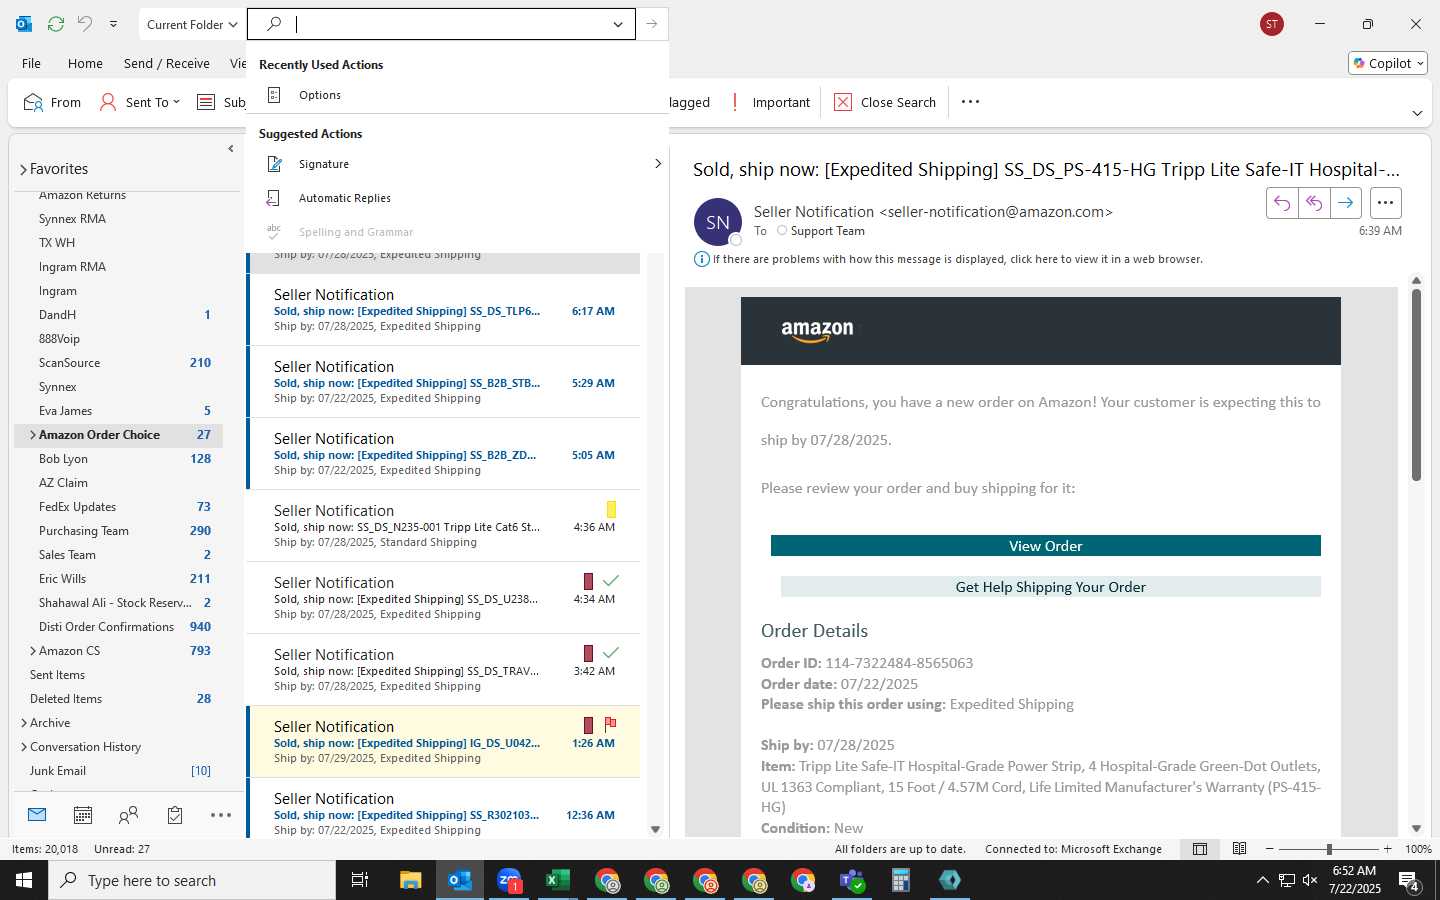Click the zoom slider handle
This screenshot has height=900, width=1440.
1329,849
